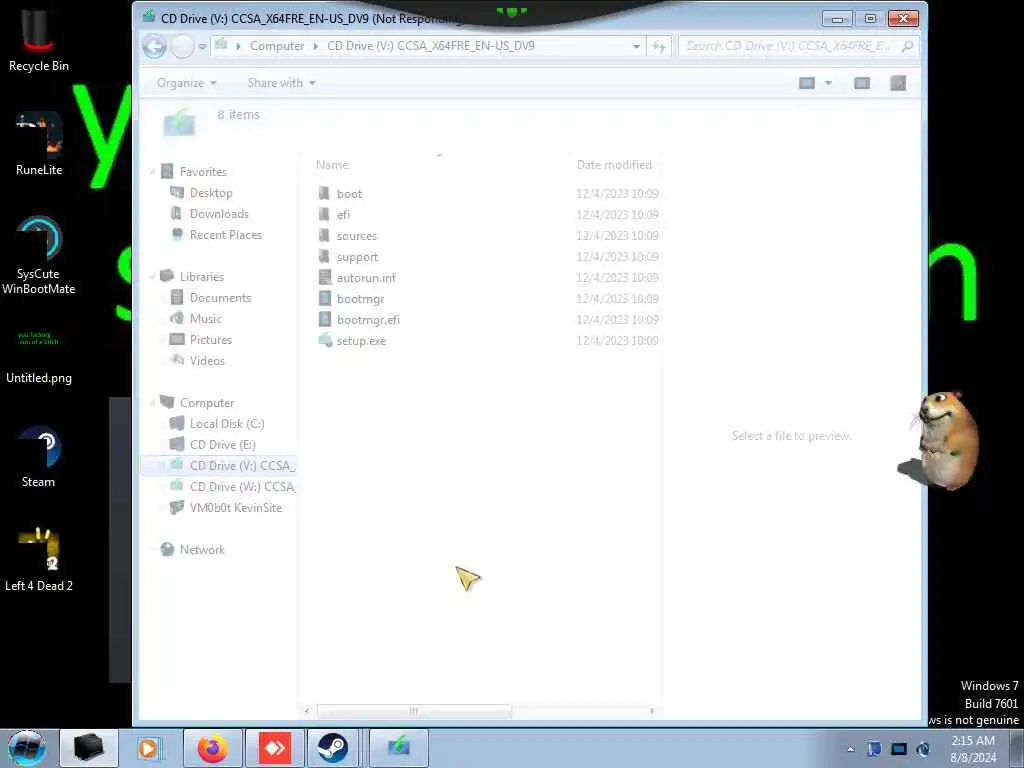Open Desktop under Favorites
The width and height of the screenshot is (1024, 768).
point(211,193)
